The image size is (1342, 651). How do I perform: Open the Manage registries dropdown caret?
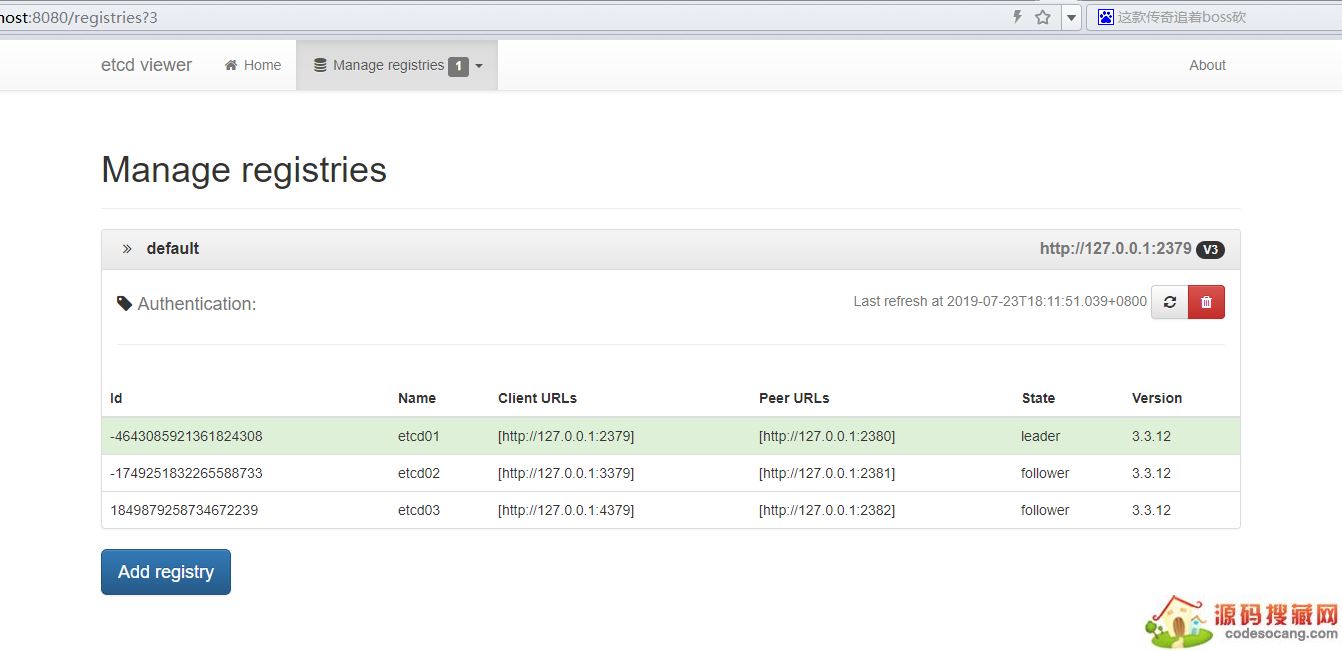(479, 66)
